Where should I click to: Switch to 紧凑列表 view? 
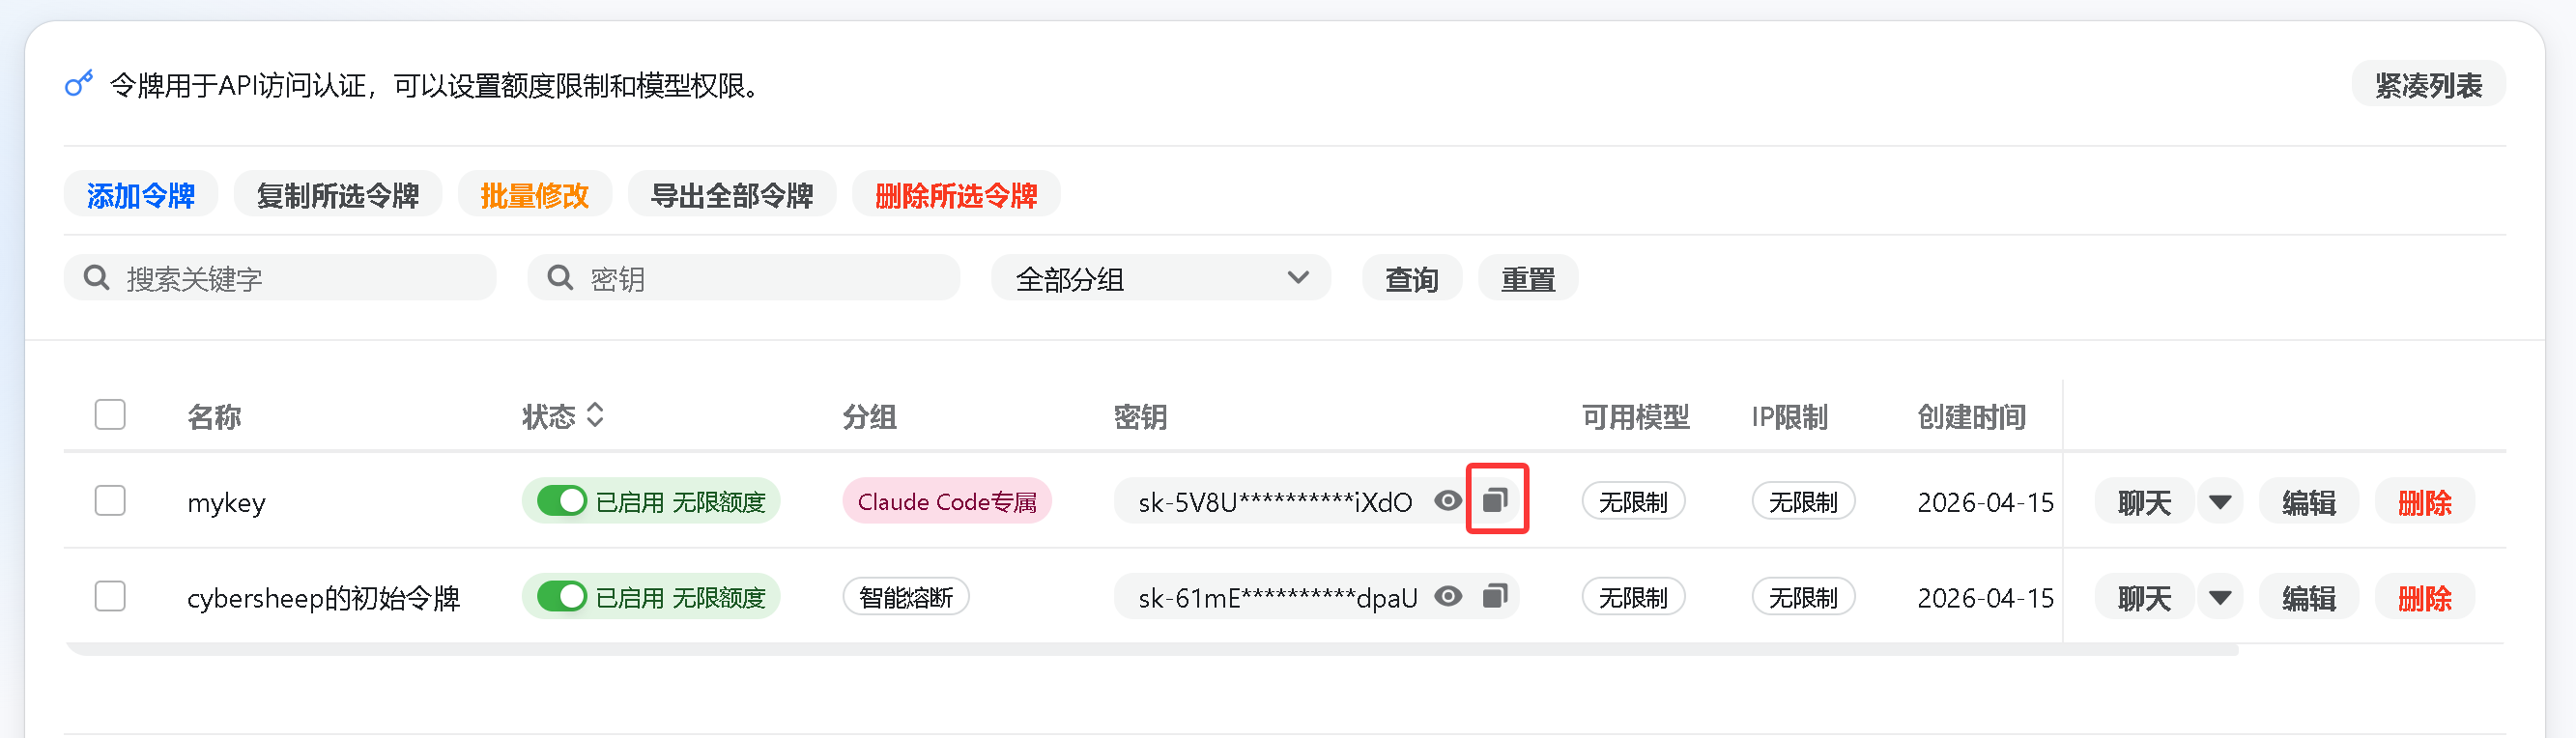[x=2428, y=84]
